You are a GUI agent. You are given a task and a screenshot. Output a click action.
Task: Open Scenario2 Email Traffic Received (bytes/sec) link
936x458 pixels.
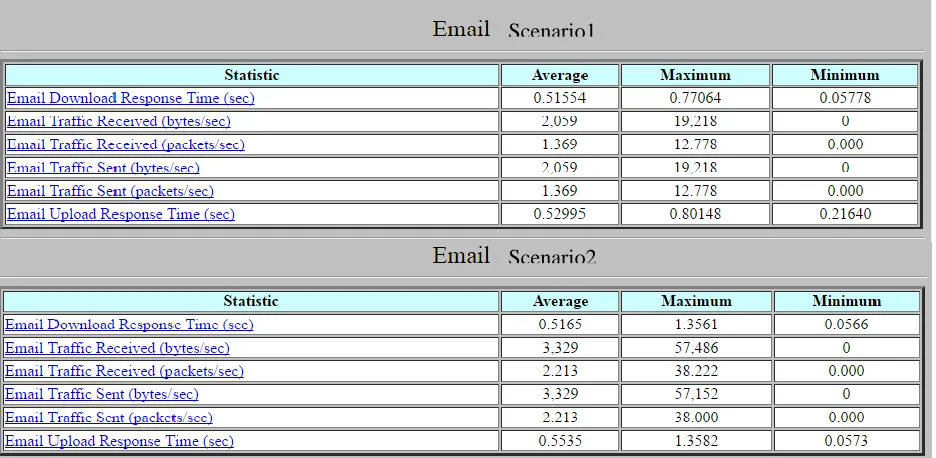118,348
